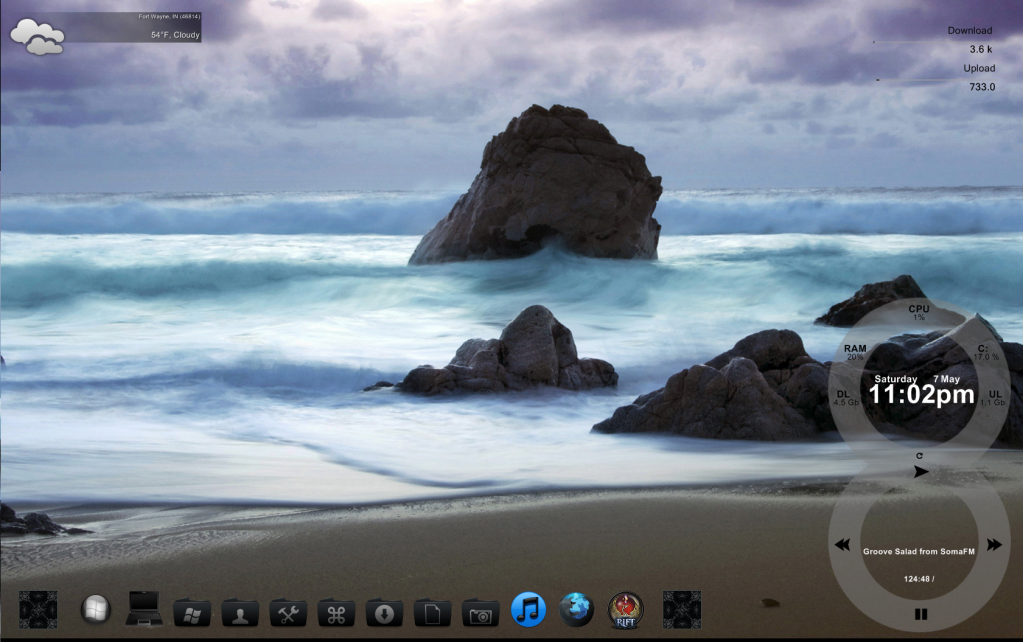Go to previous track in music widget
Image resolution: width=1023 pixels, height=642 pixels.
(842, 545)
